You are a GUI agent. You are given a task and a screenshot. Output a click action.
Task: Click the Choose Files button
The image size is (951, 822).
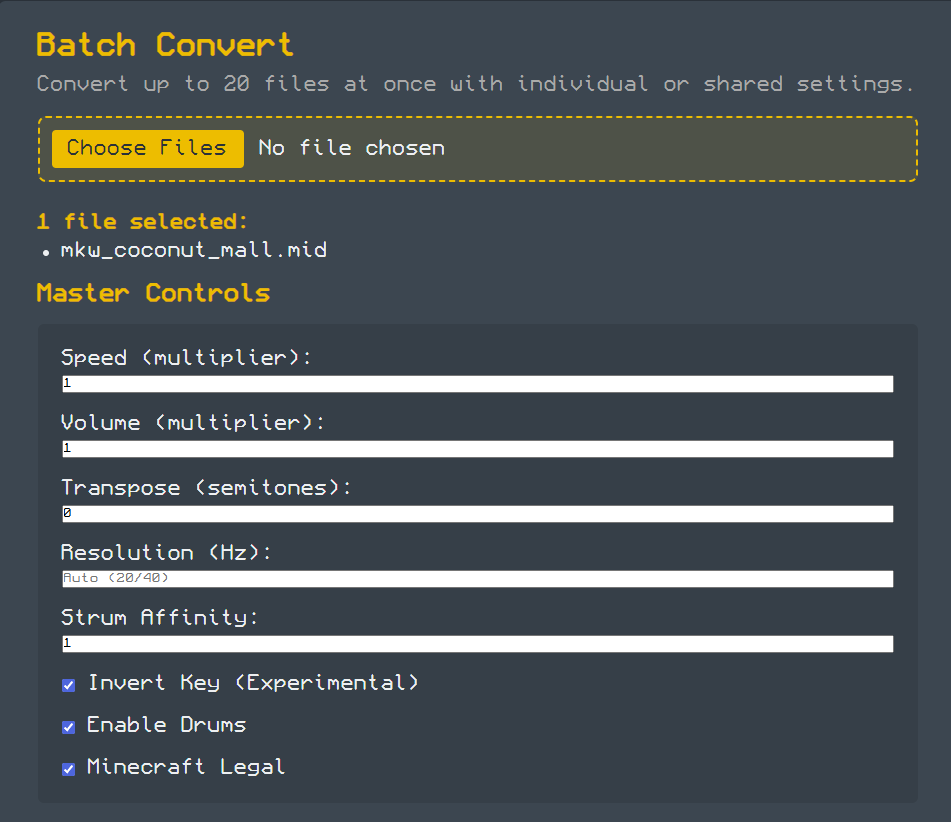pyautogui.click(x=147, y=148)
